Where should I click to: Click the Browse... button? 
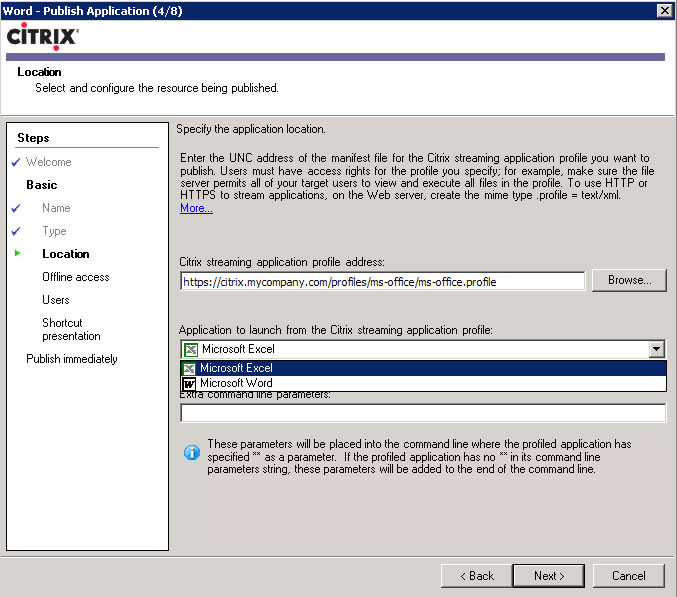click(629, 280)
